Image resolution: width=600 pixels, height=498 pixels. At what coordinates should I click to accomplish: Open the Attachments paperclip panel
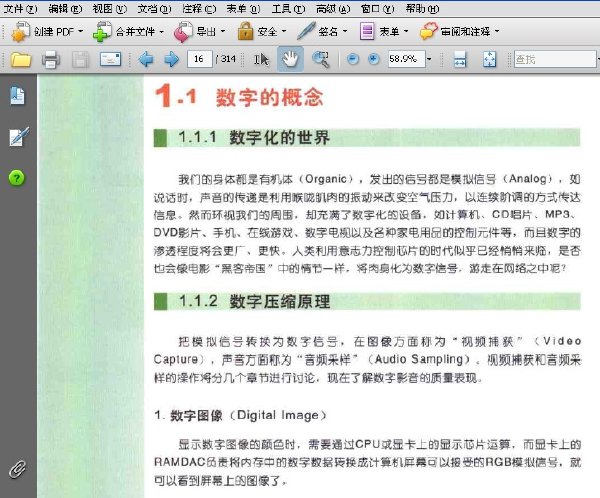click(x=18, y=470)
